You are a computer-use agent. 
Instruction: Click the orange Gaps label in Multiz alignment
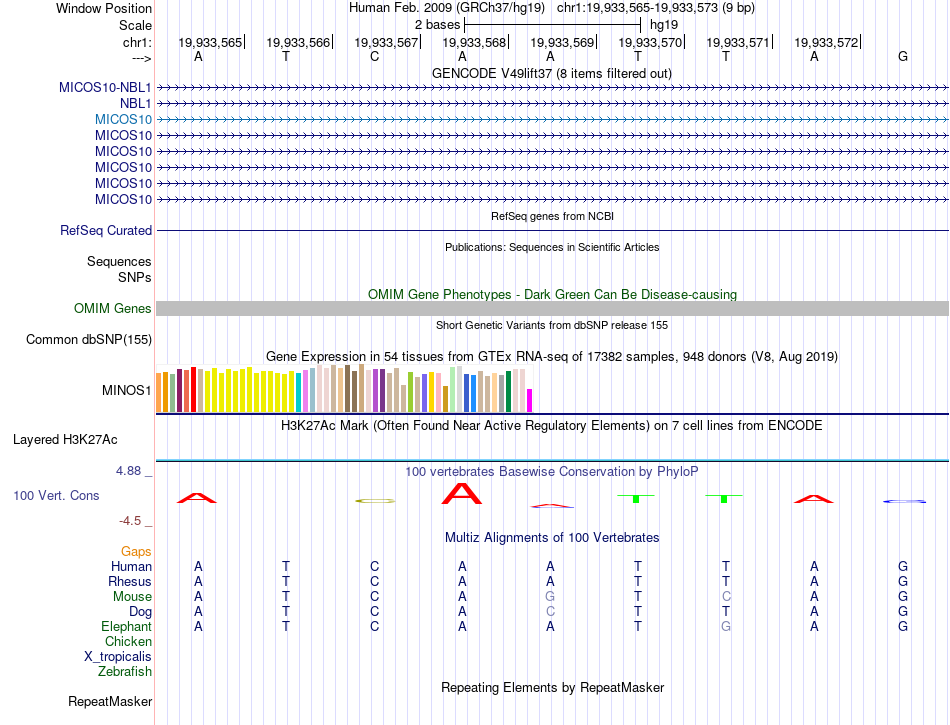(x=136, y=551)
